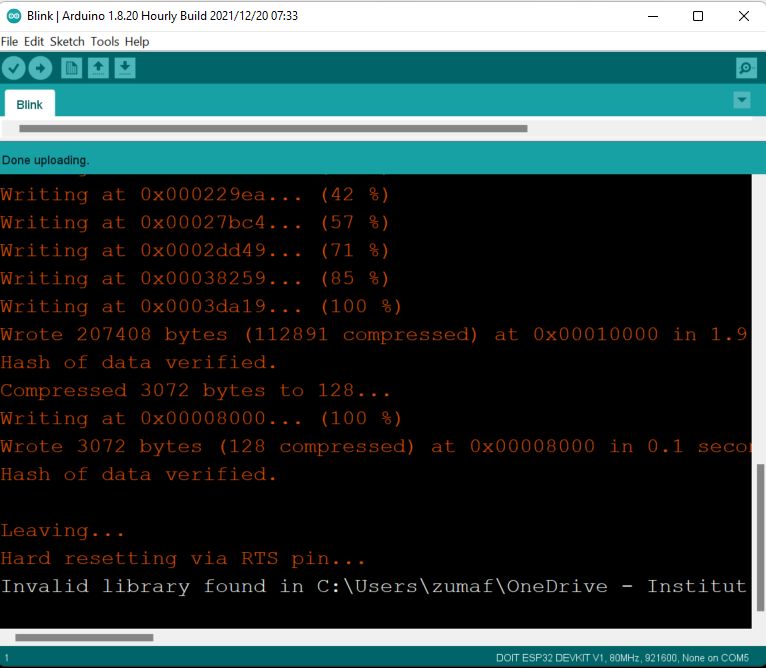Click 'Writing at 0x0002dd49... (71 %)' line
The height and width of the screenshot is (668, 766).
[195, 251]
